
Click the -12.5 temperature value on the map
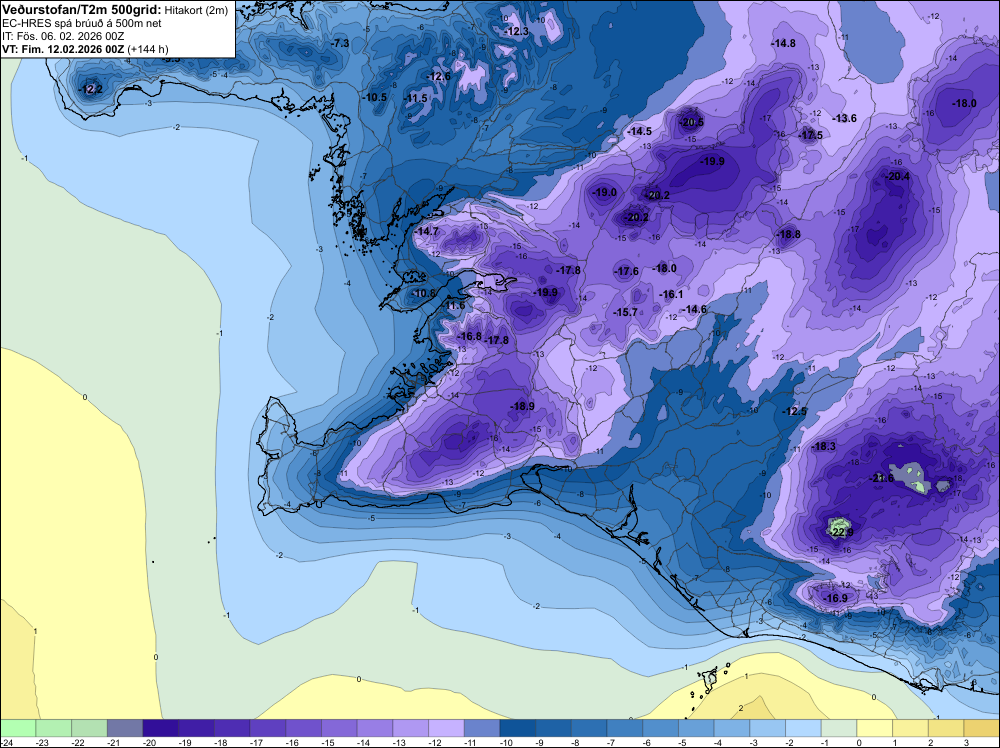[795, 411]
